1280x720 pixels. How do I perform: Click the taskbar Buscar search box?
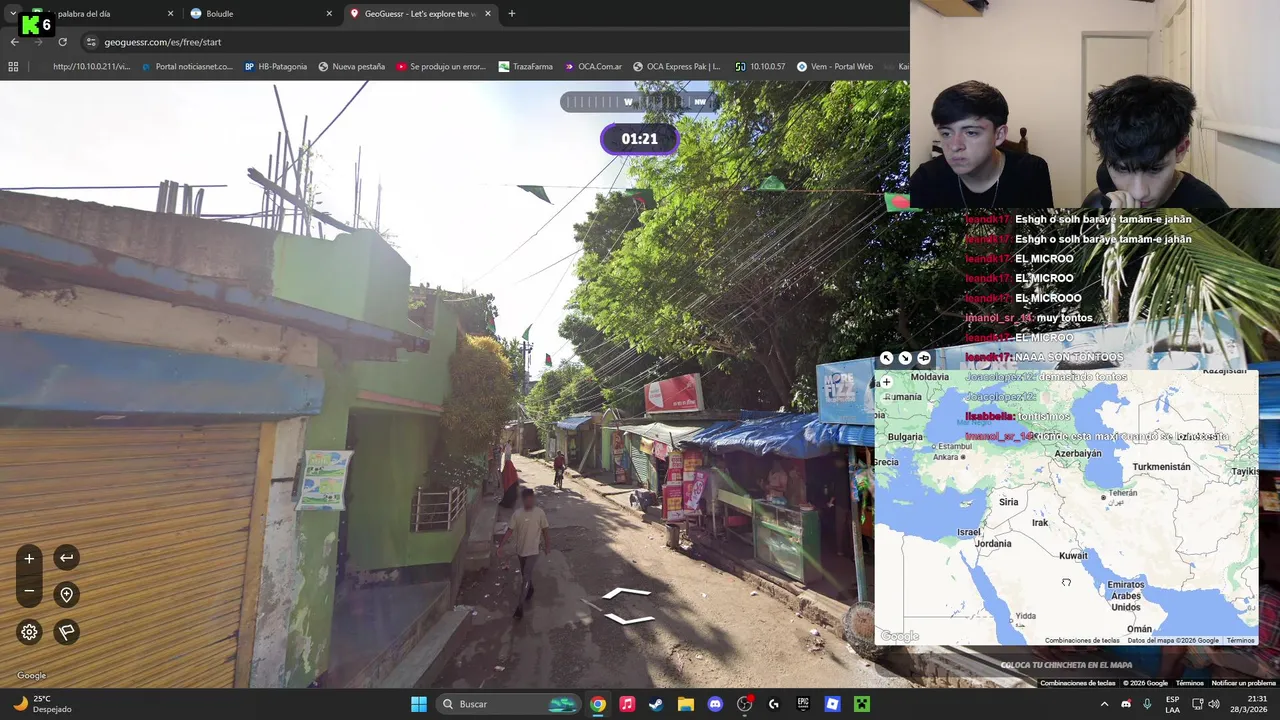coord(510,704)
